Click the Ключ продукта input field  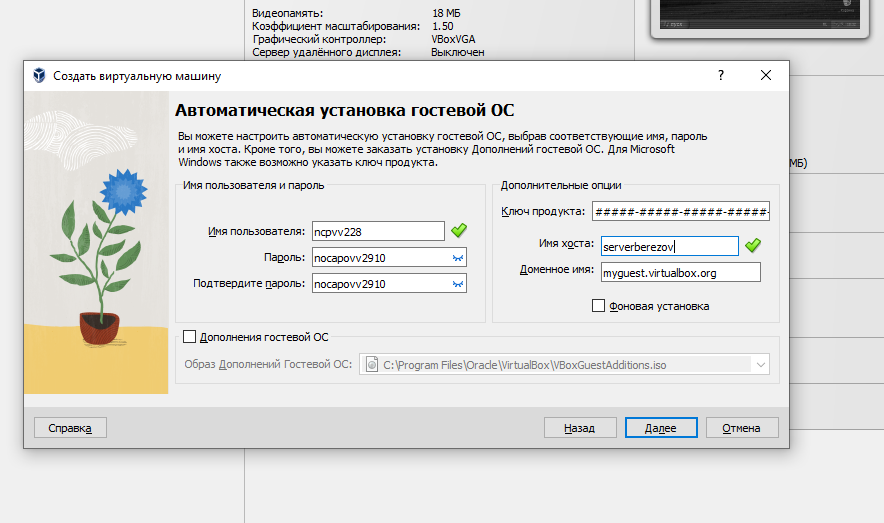(x=680, y=211)
